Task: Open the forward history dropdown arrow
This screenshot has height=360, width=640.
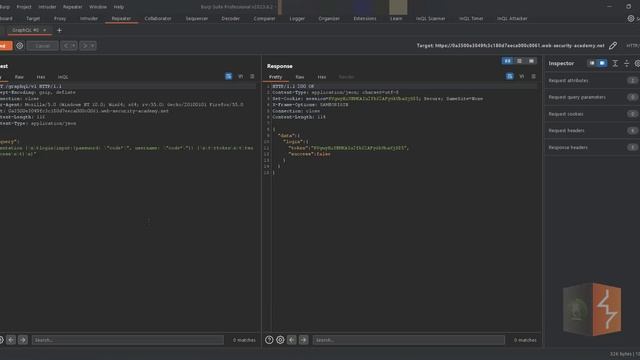Action: click(x=93, y=46)
